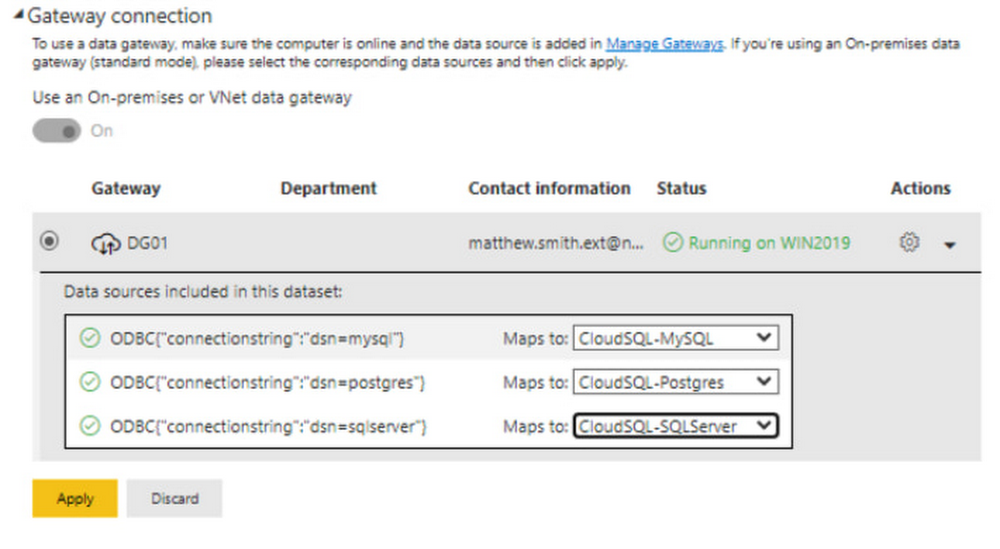This screenshot has width=1000, height=549.
Task: Click the green check next to dsn=mysql
Action: pos(90,339)
